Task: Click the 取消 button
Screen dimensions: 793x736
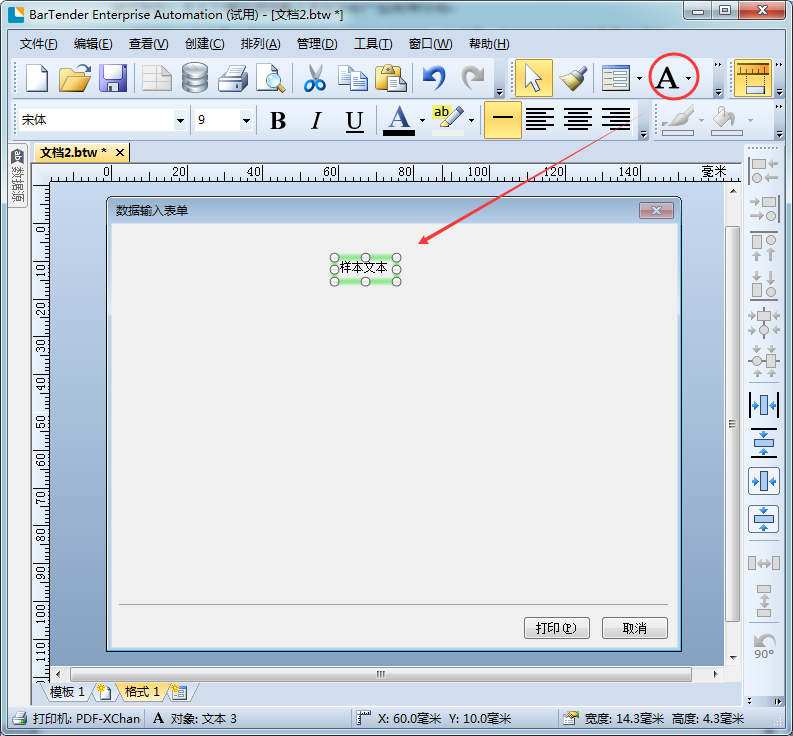Action: pos(634,628)
